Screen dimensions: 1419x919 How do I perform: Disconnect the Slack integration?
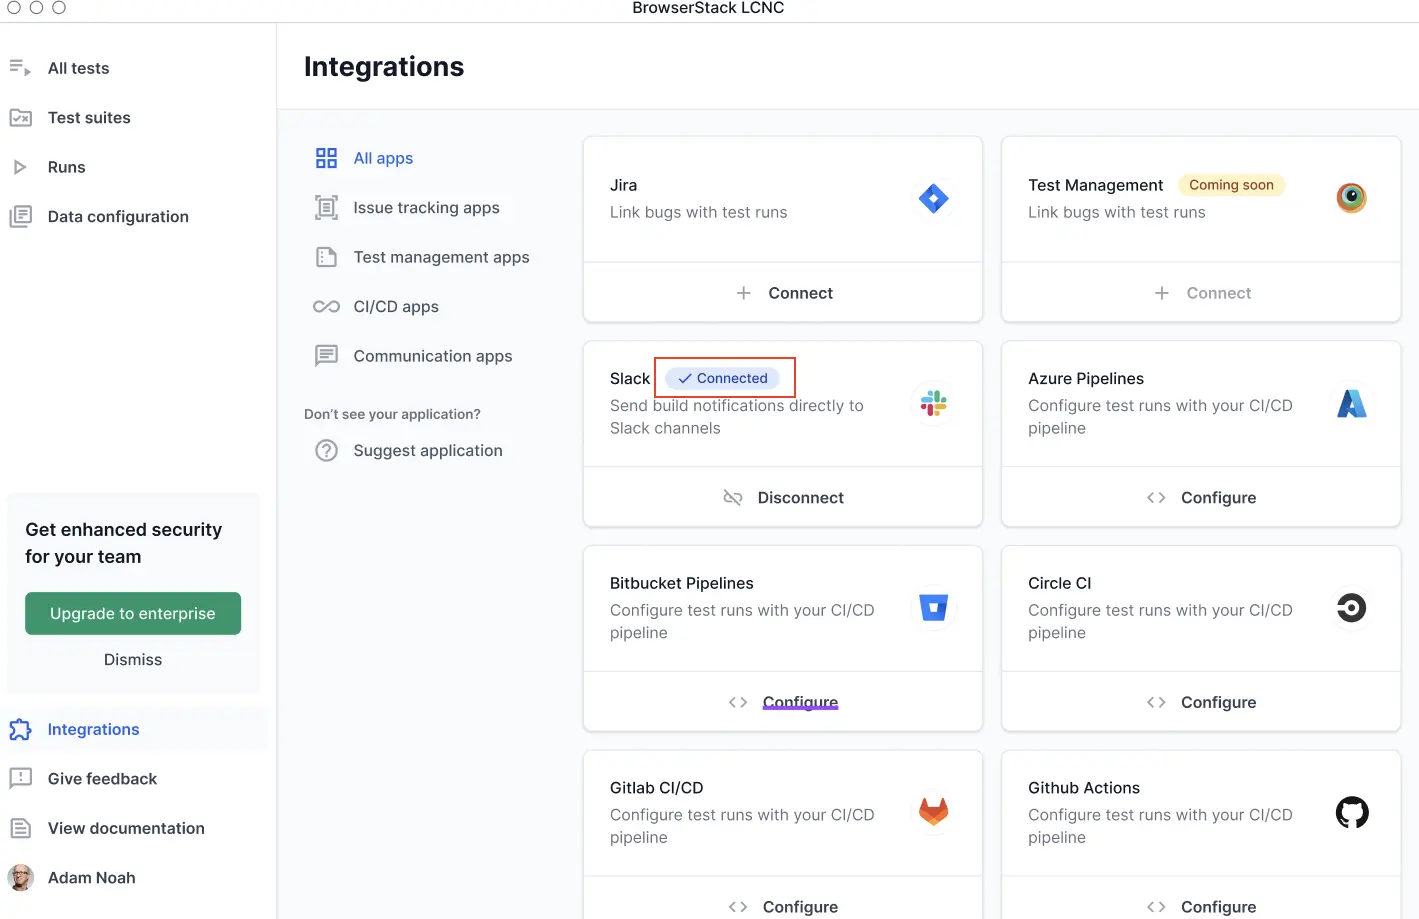783,498
